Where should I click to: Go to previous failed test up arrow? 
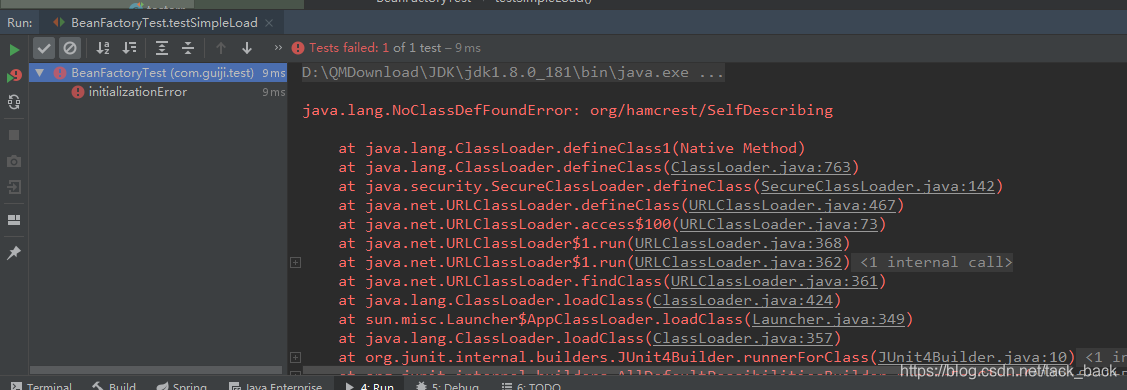tap(221, 48)
